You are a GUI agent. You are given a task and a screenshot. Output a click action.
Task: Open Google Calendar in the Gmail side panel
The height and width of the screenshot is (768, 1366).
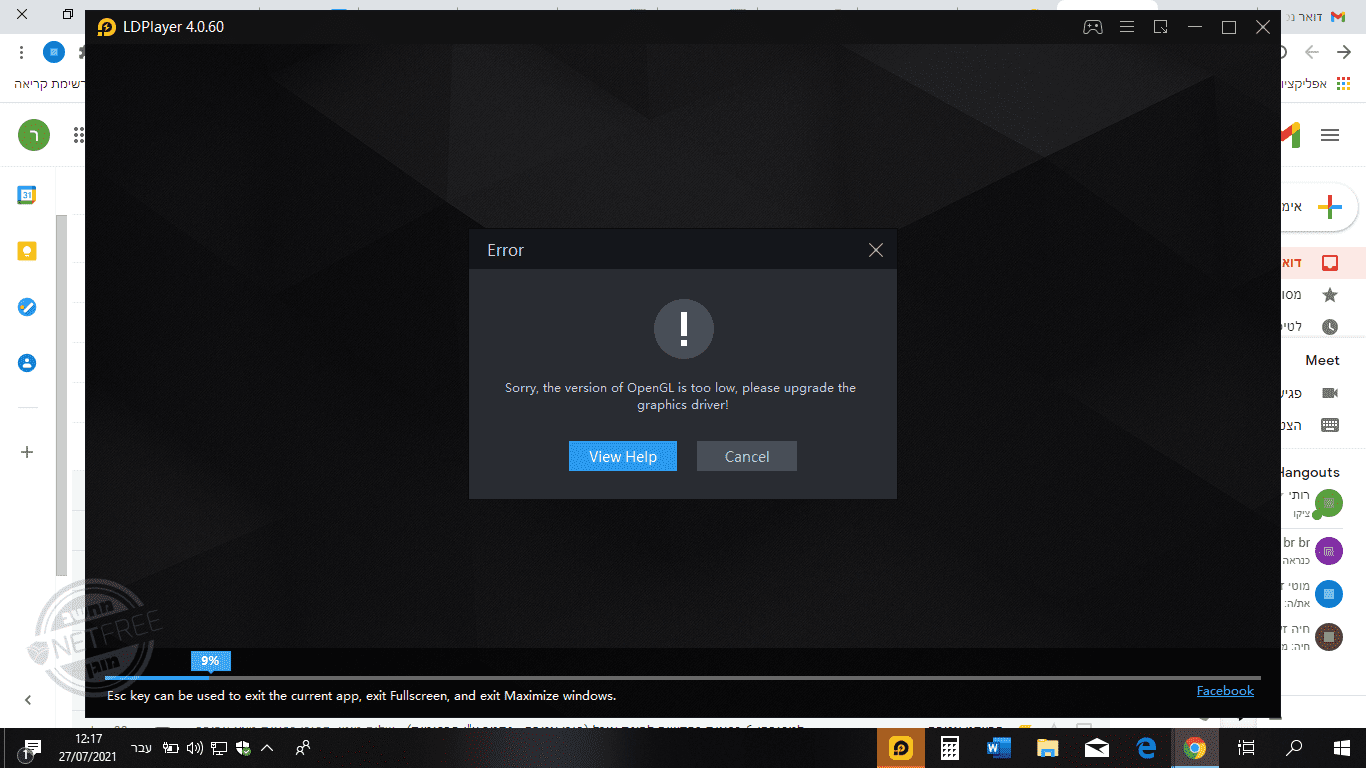pos(27,195)
